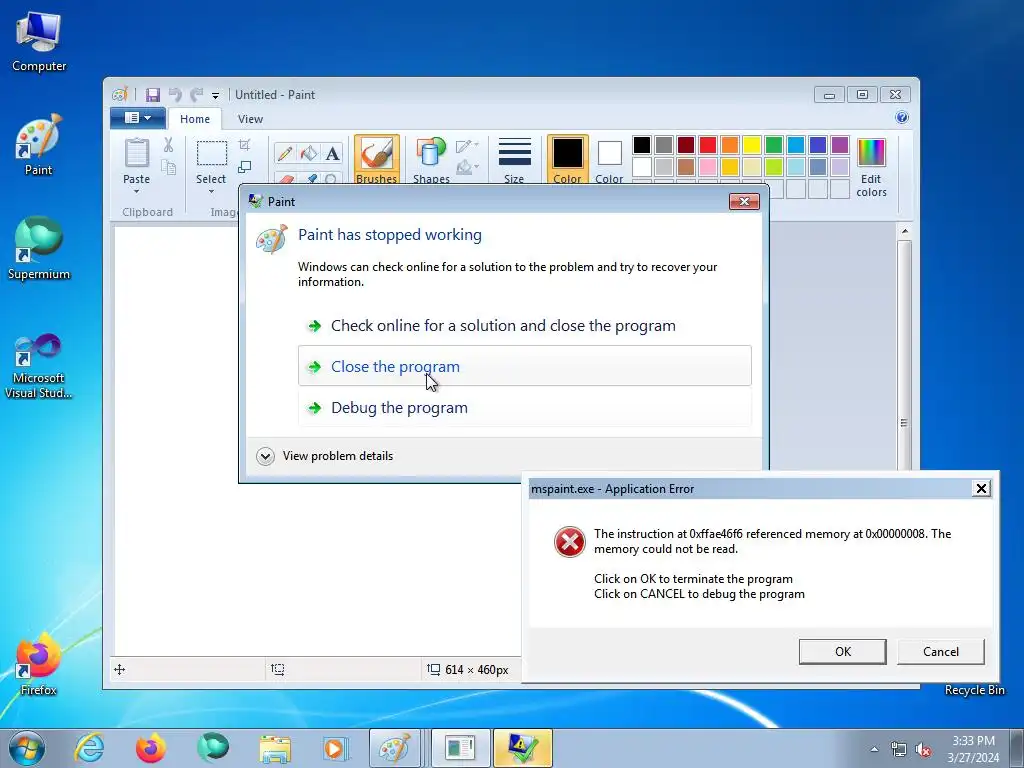Click the Select rectangle tool
Screen dimensions: 1024x768
point(212,153)
